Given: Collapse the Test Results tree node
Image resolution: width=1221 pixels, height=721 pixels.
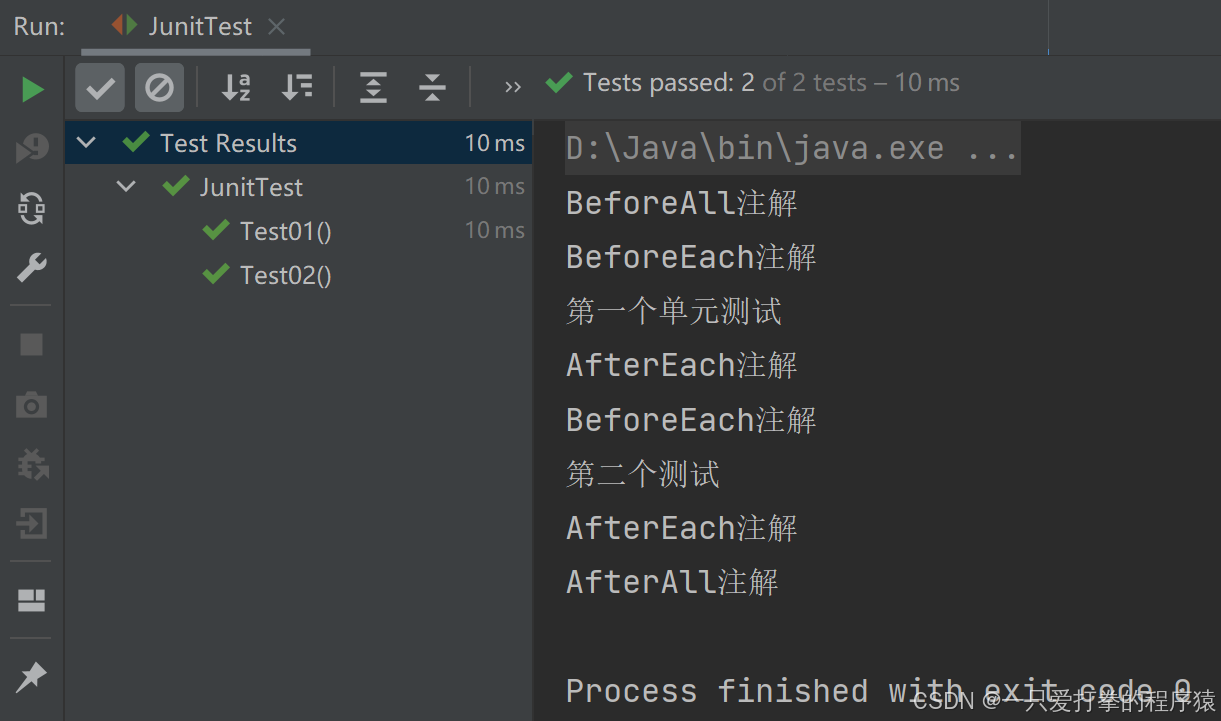Looking at the screenshot, I should (87, 143).
